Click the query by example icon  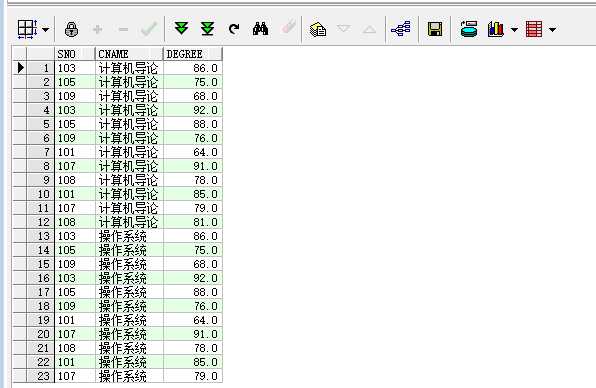pos(318,29)
